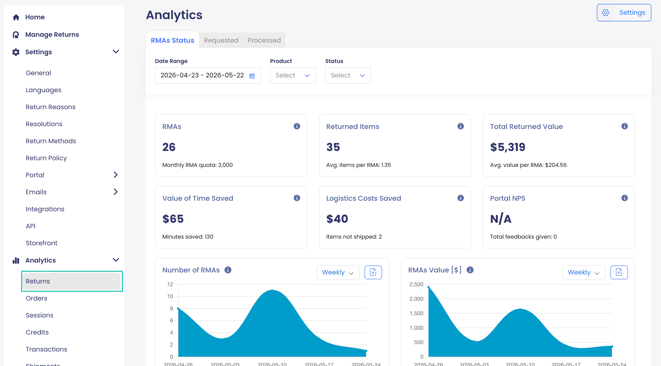661x366 pixels.
Task: Click the info icon on Portal NPS card
Action: pyautogui.click(x=624, y=198)
